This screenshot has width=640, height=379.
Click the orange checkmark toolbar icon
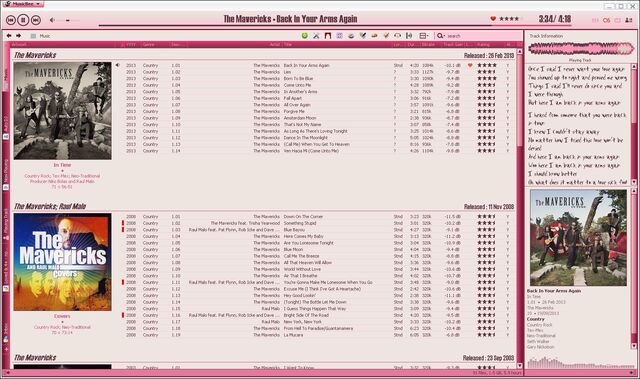[x=386, y=36]
